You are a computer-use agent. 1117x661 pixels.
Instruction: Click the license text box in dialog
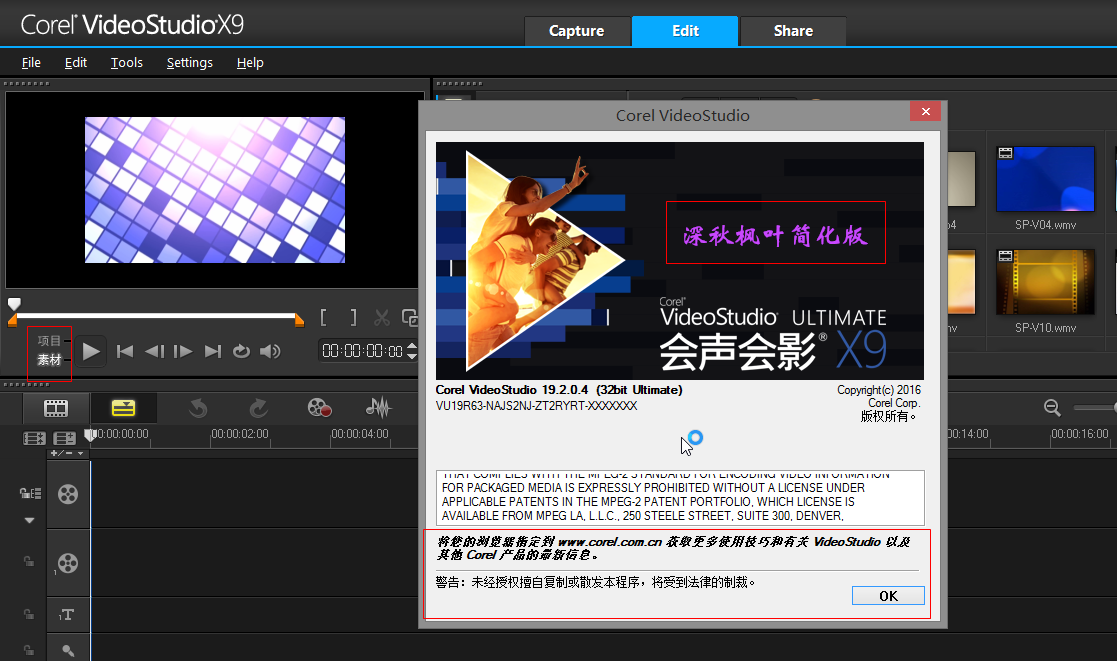coord(680,497)
